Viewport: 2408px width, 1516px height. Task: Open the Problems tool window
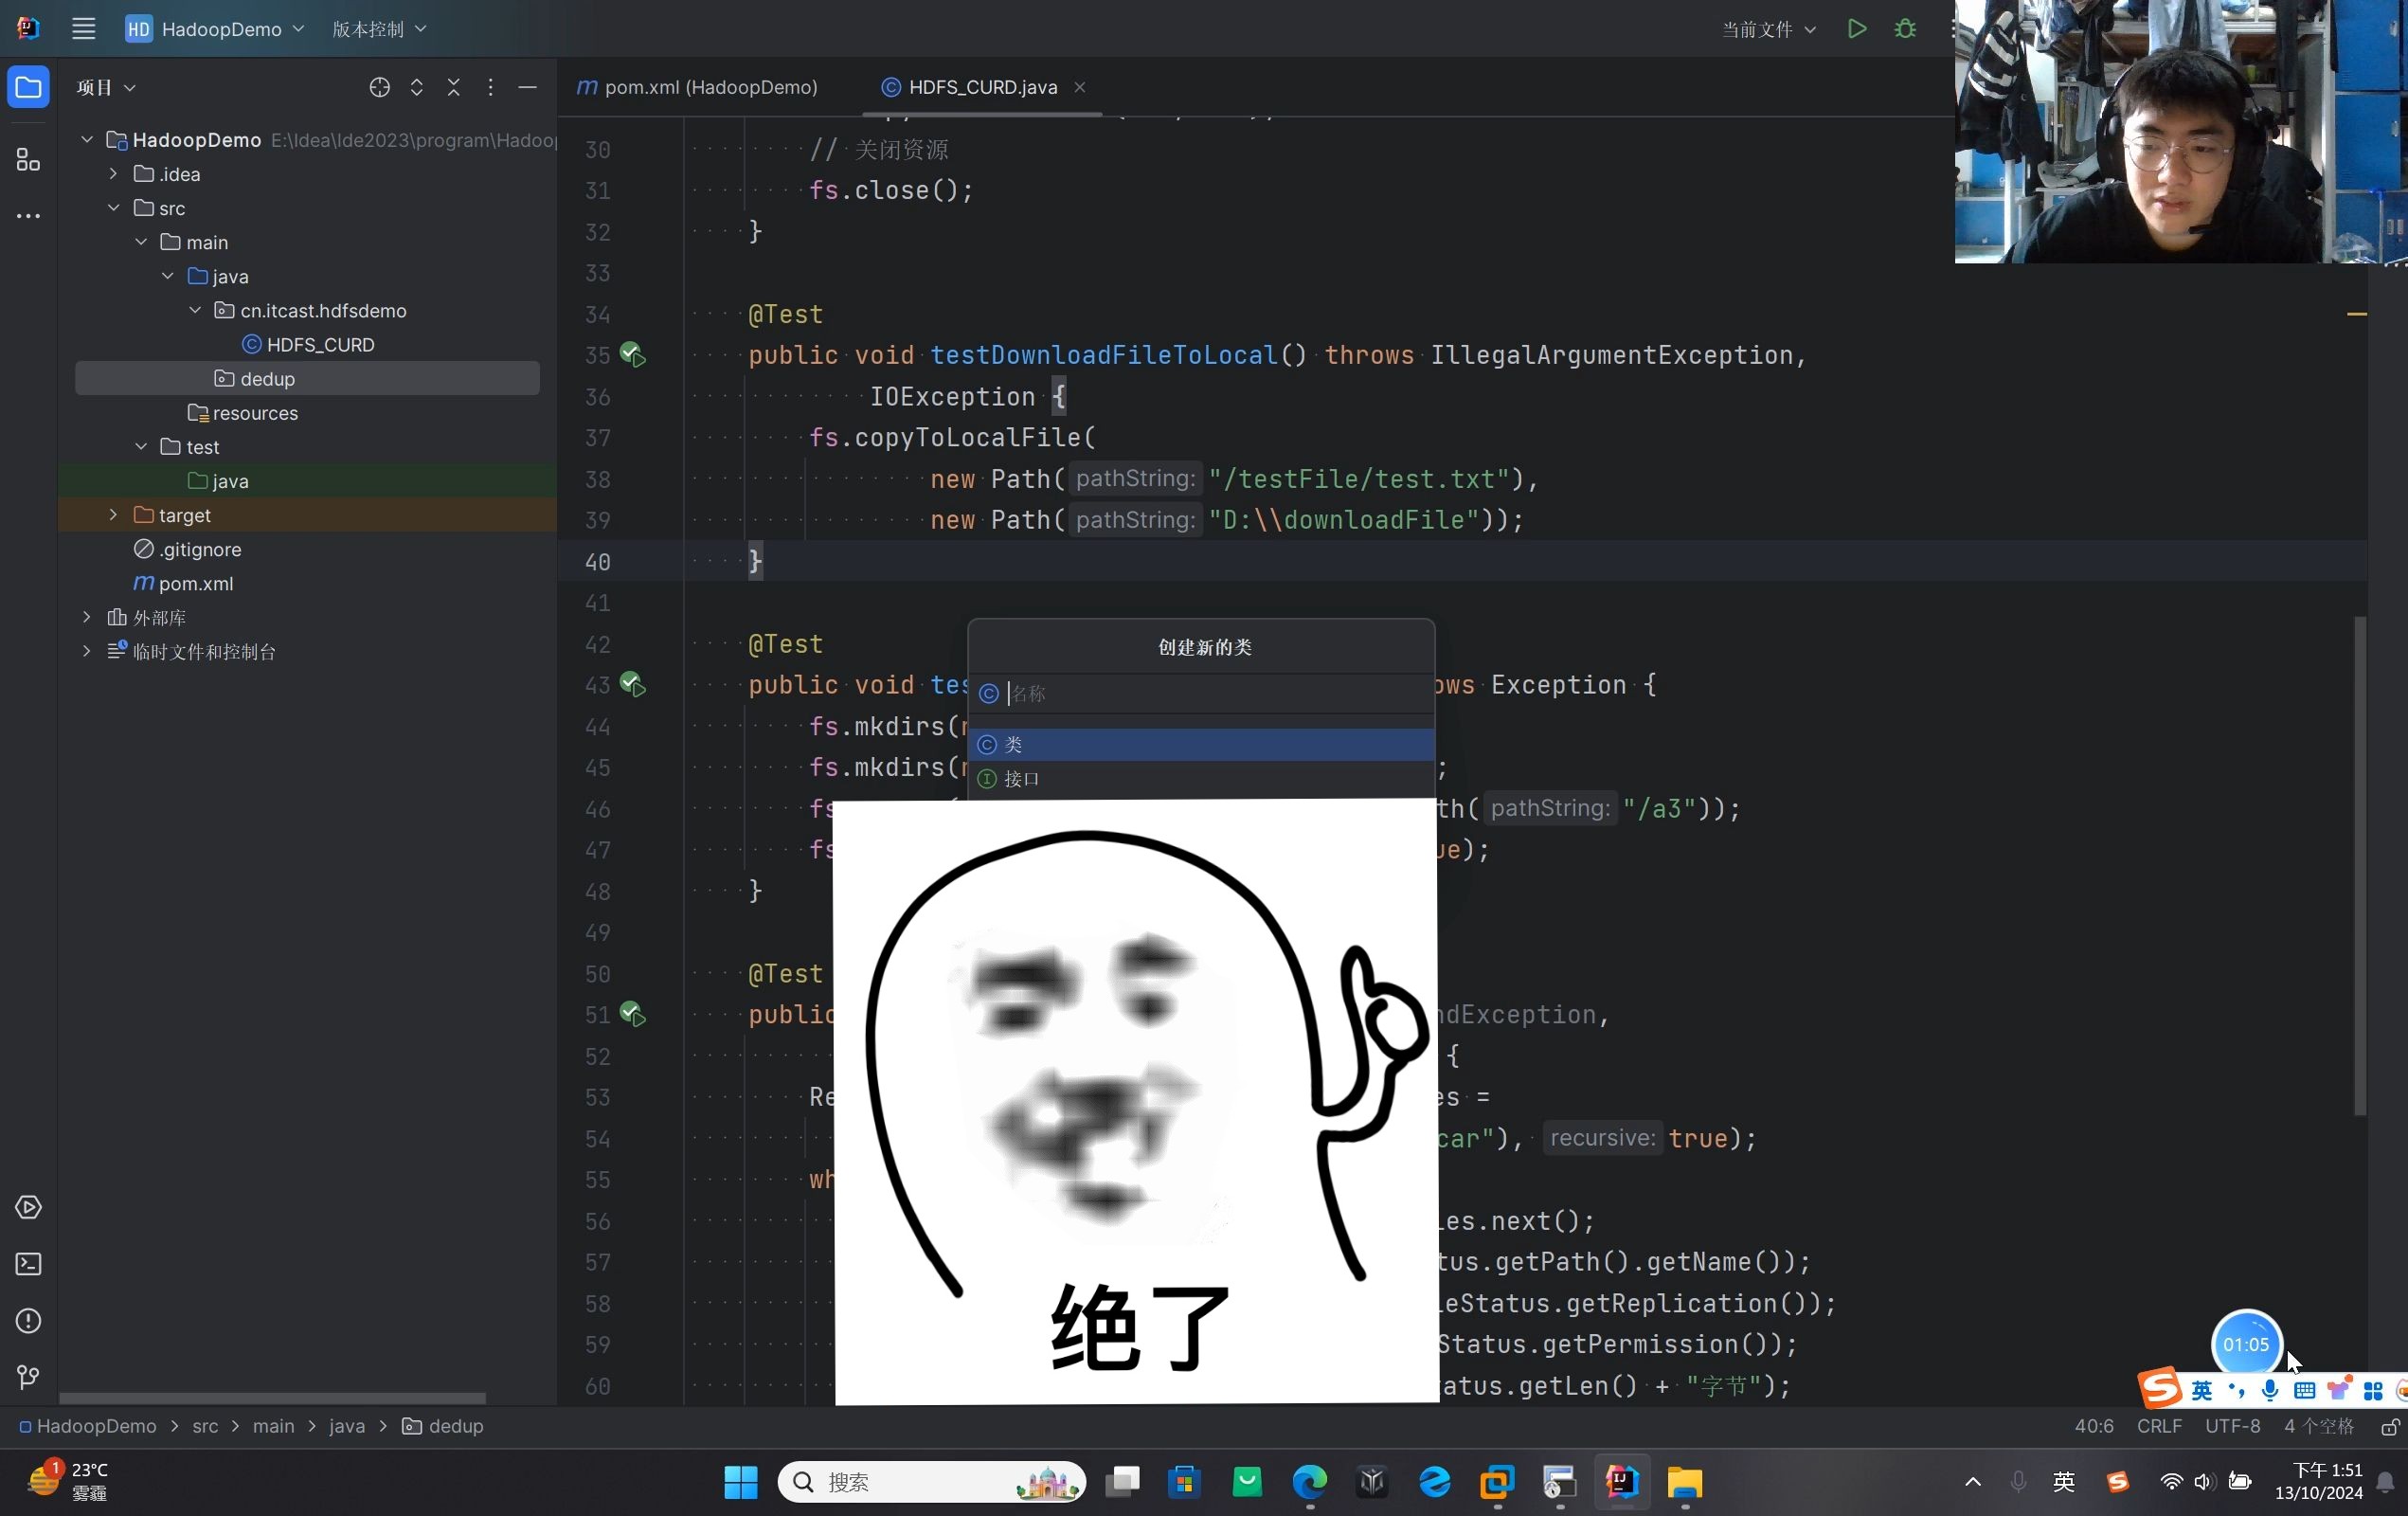(x=28, y=1321)
